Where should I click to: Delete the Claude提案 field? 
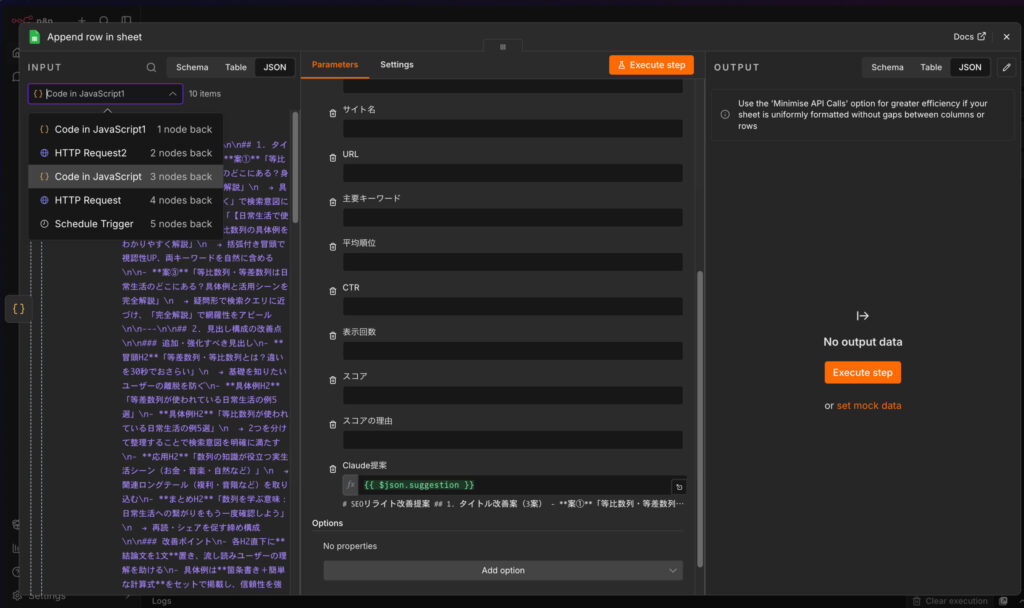point(332,469)
